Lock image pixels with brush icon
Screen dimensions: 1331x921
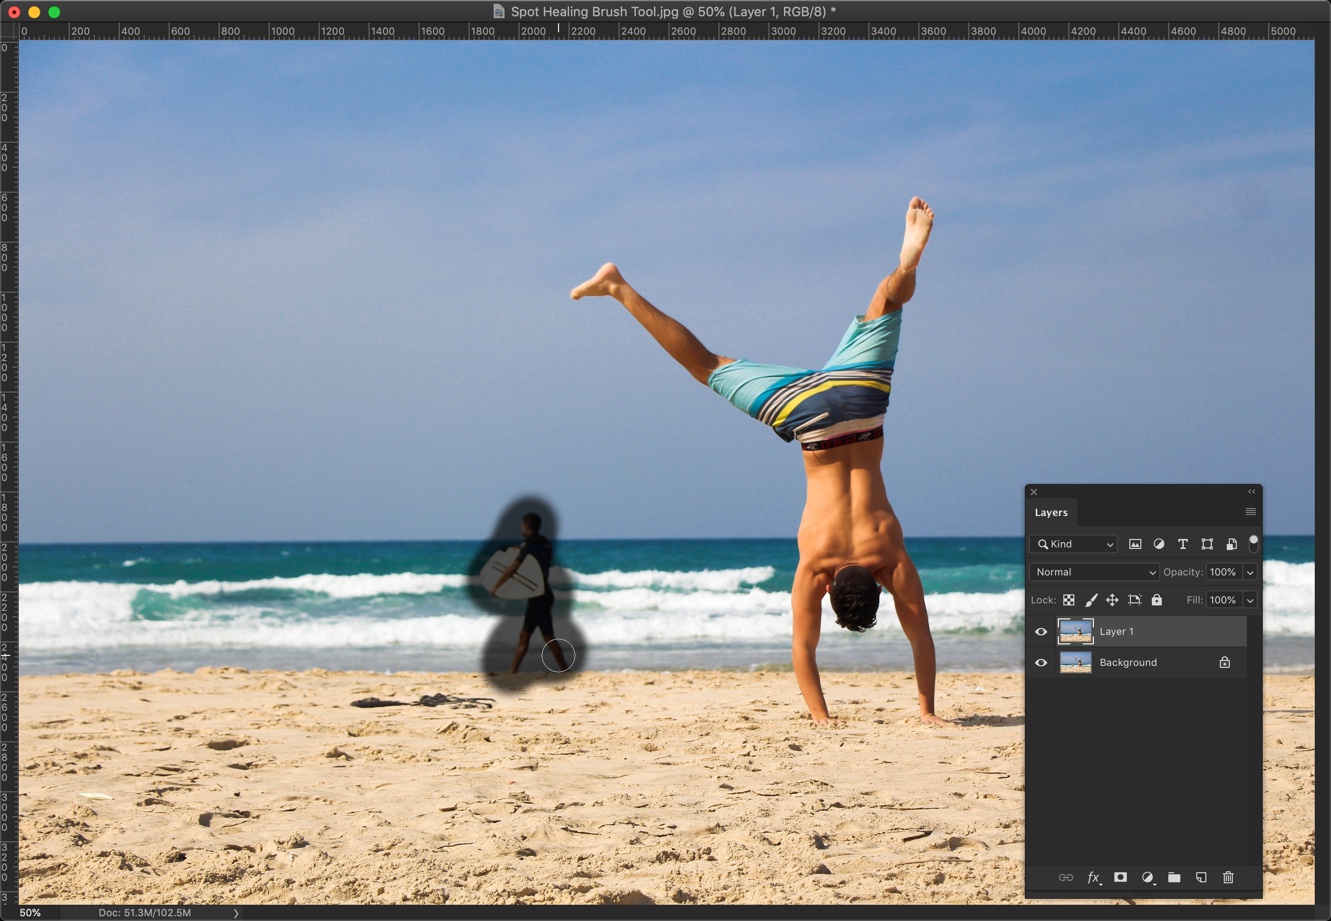click(1091, 600)
